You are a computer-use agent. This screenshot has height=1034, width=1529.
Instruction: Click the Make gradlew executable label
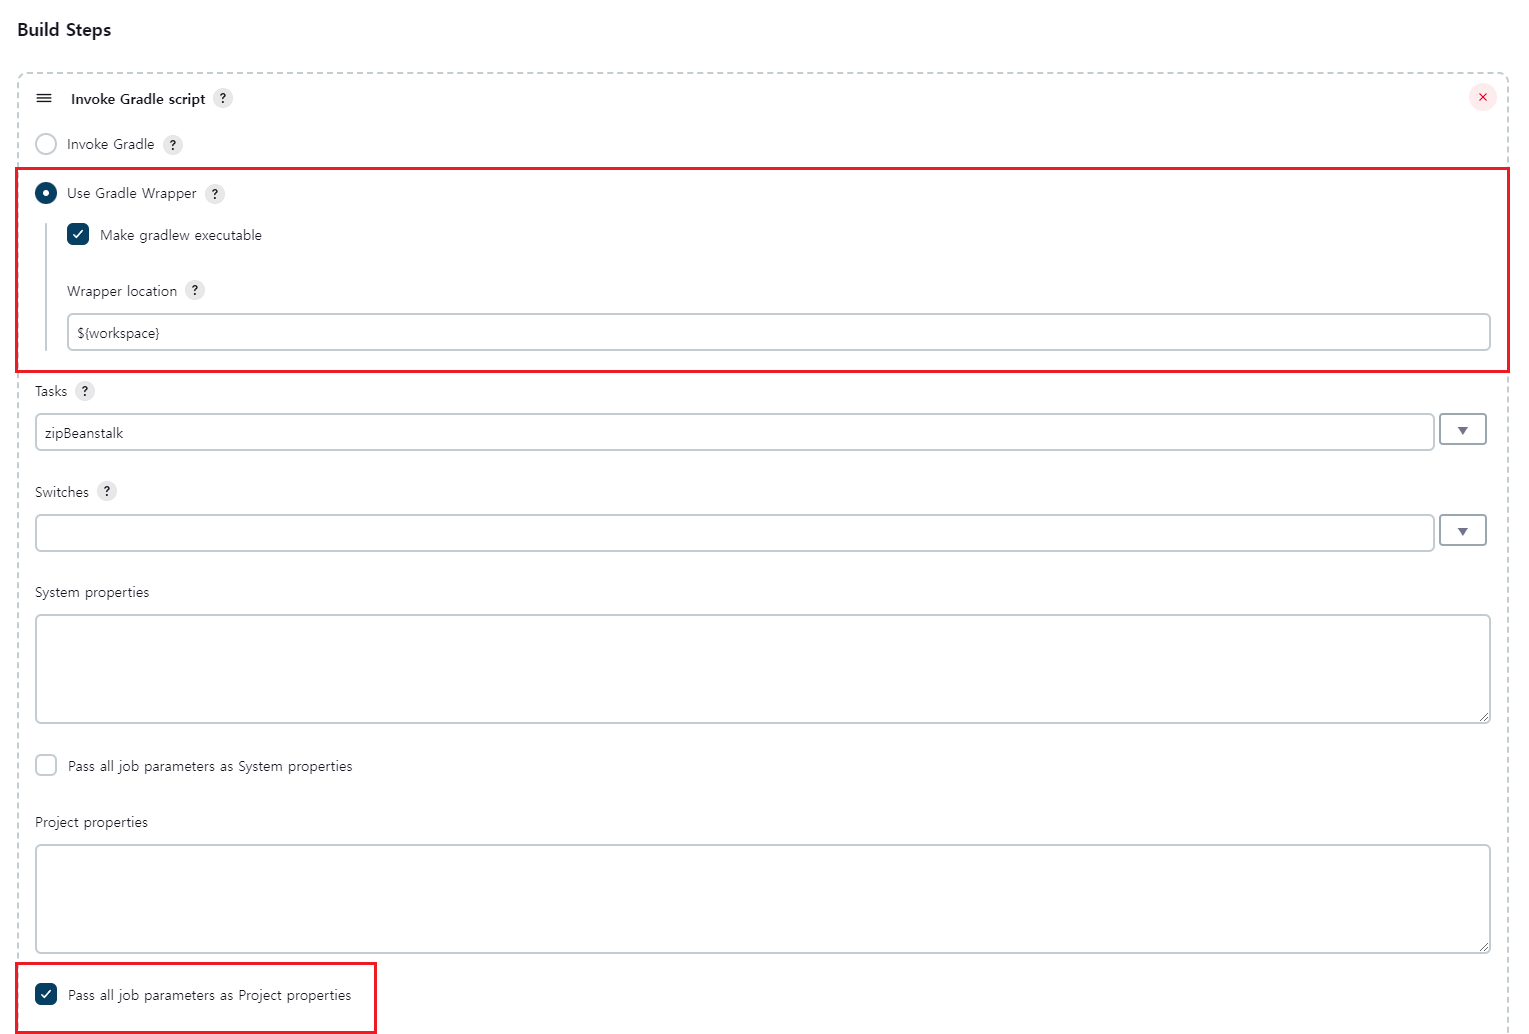(x=181, y=235)
